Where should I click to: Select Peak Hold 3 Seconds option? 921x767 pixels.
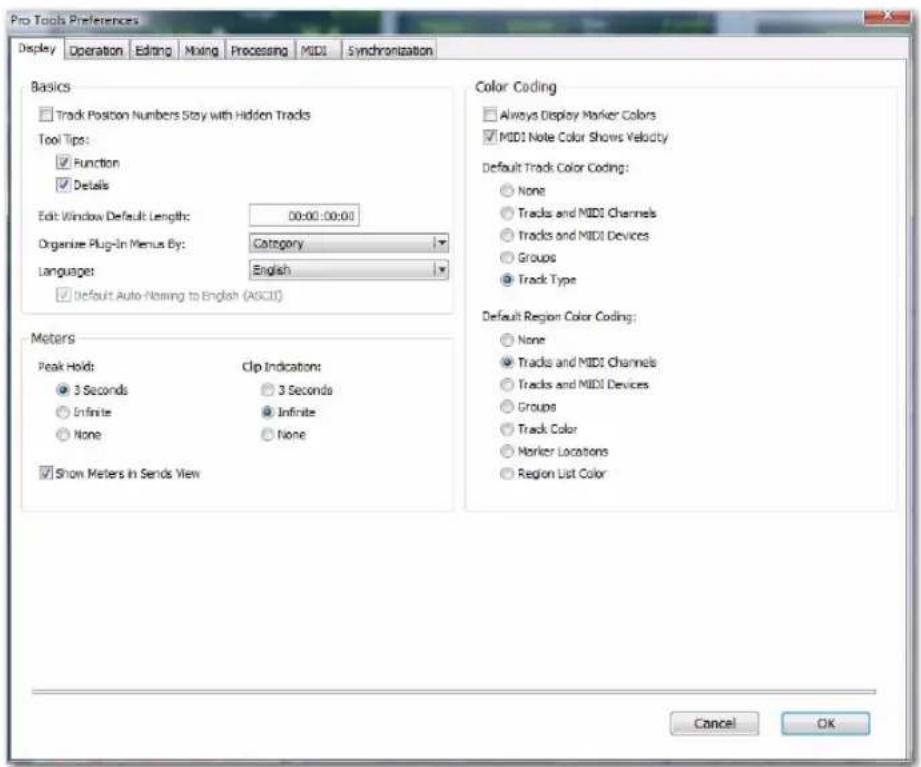point(63,389)
